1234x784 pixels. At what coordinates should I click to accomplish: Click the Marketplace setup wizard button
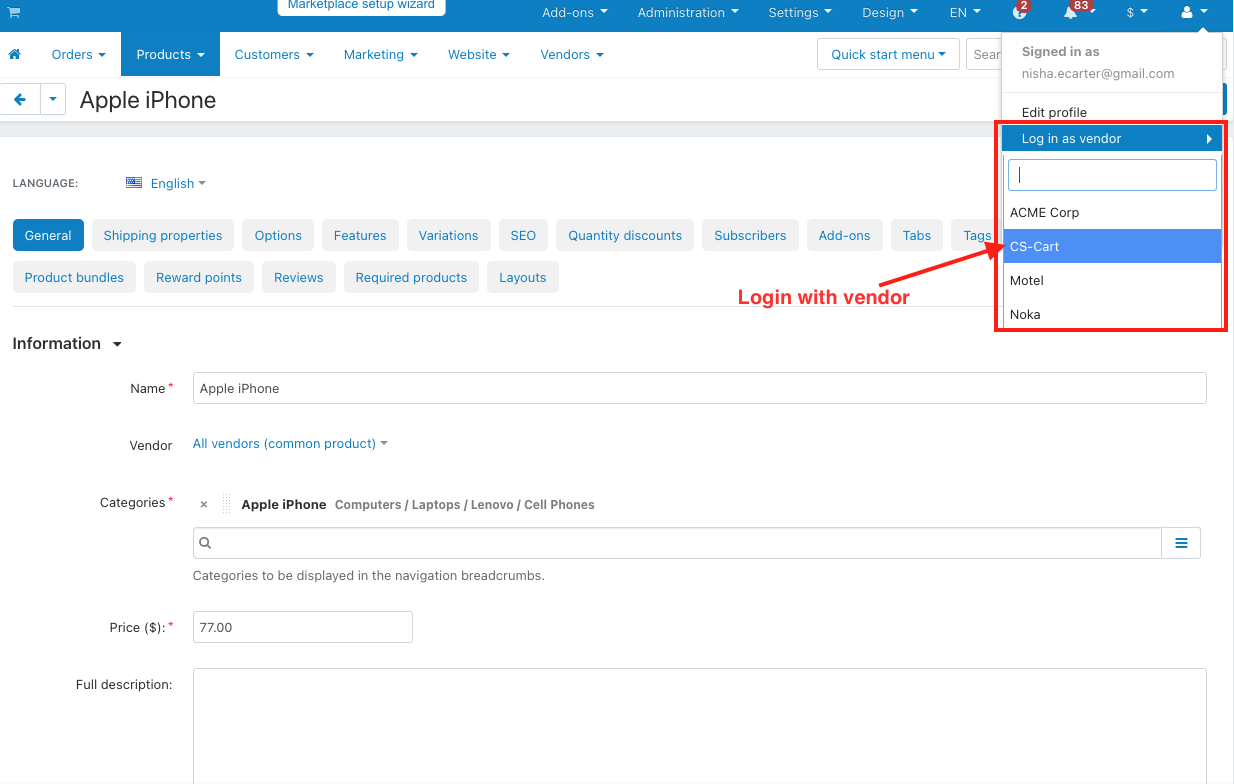361,6
